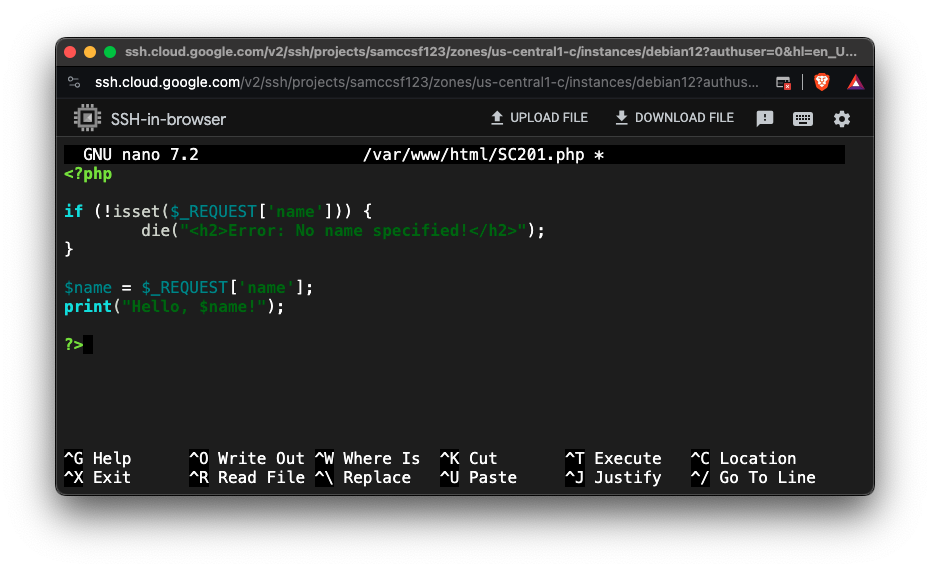Click the closing ?> PHP tag

pos(74,345)
